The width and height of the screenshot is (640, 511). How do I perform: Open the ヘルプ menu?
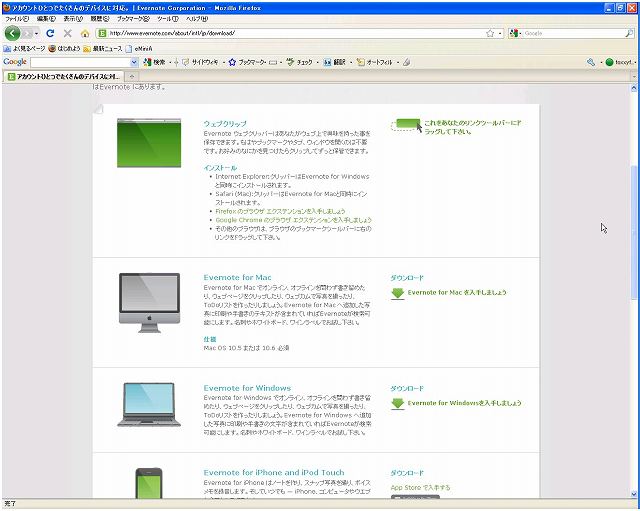pyautogui.click(x=197, y=19)
